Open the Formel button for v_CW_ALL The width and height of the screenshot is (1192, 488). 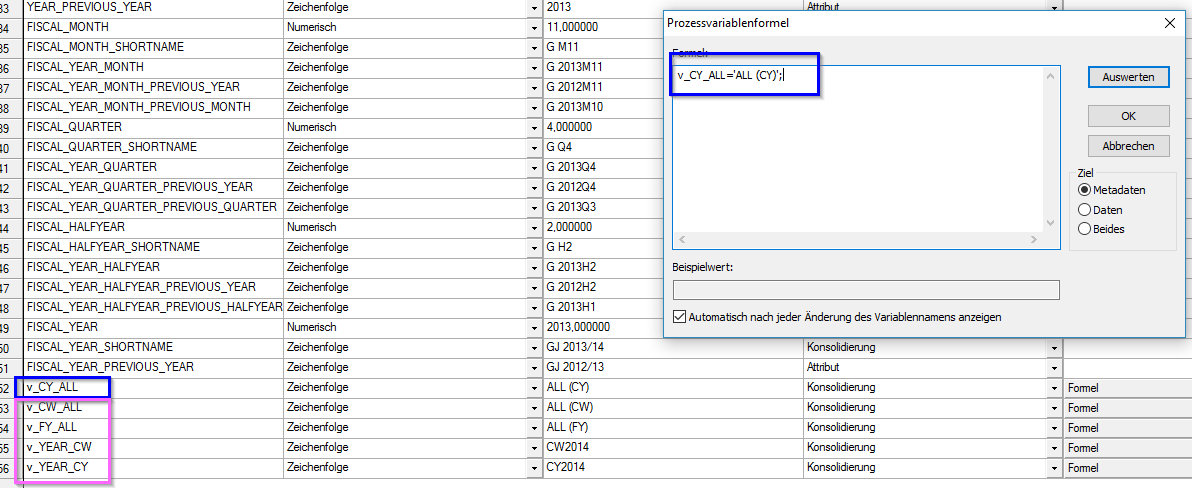point(1127,408)
